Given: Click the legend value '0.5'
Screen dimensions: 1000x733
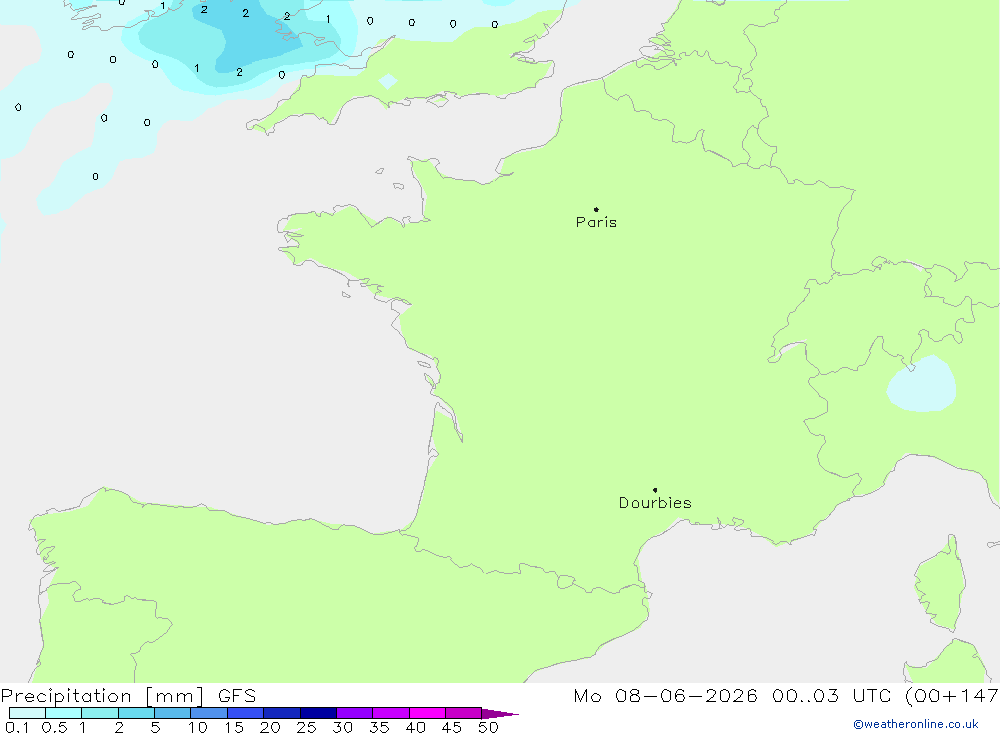Looking at the screenshot, I should point(54,727).
